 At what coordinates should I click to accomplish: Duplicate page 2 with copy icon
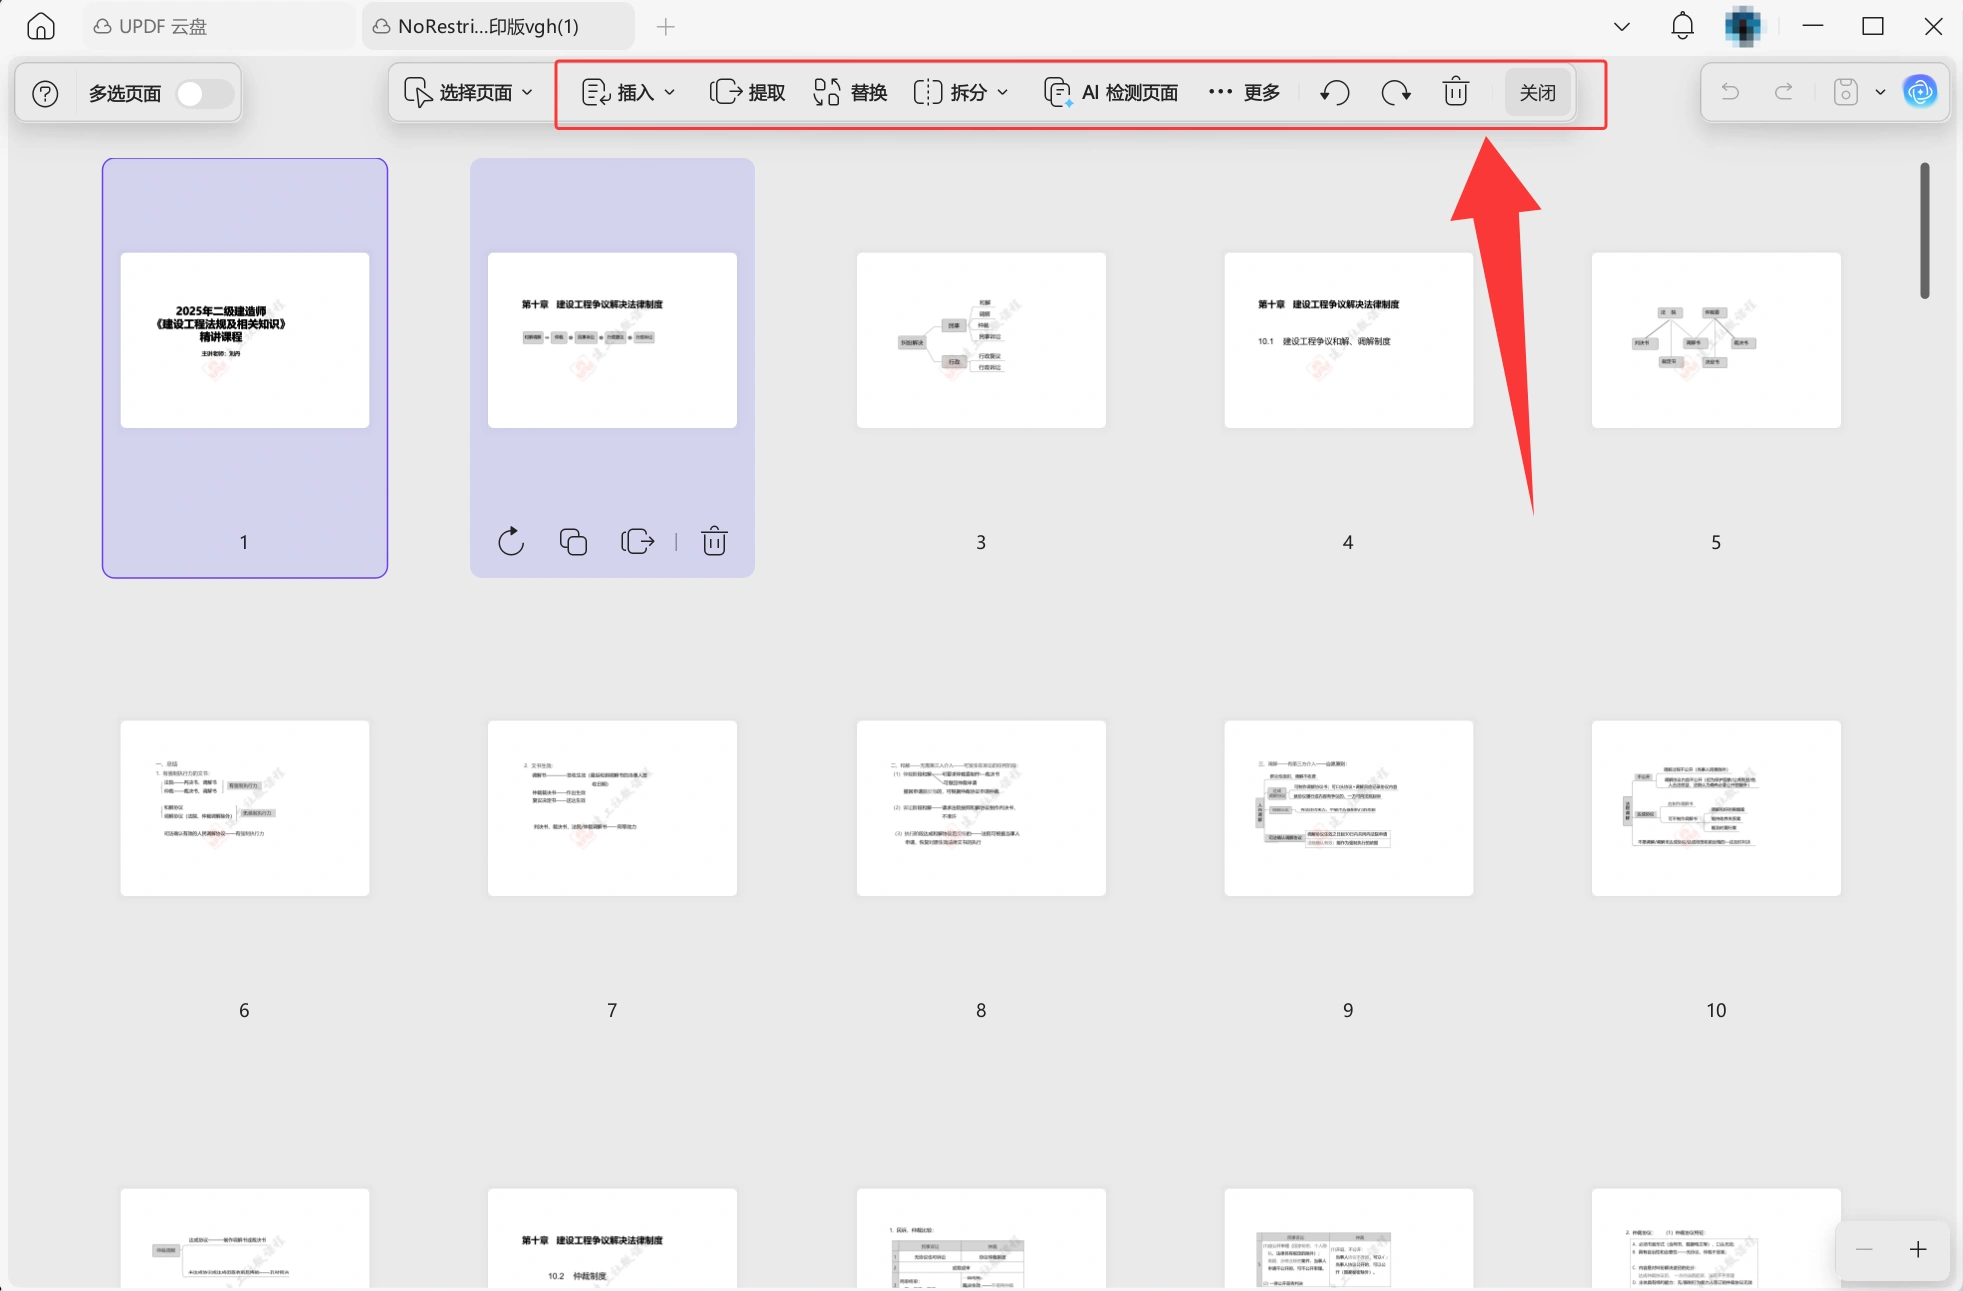click(573, 541)
